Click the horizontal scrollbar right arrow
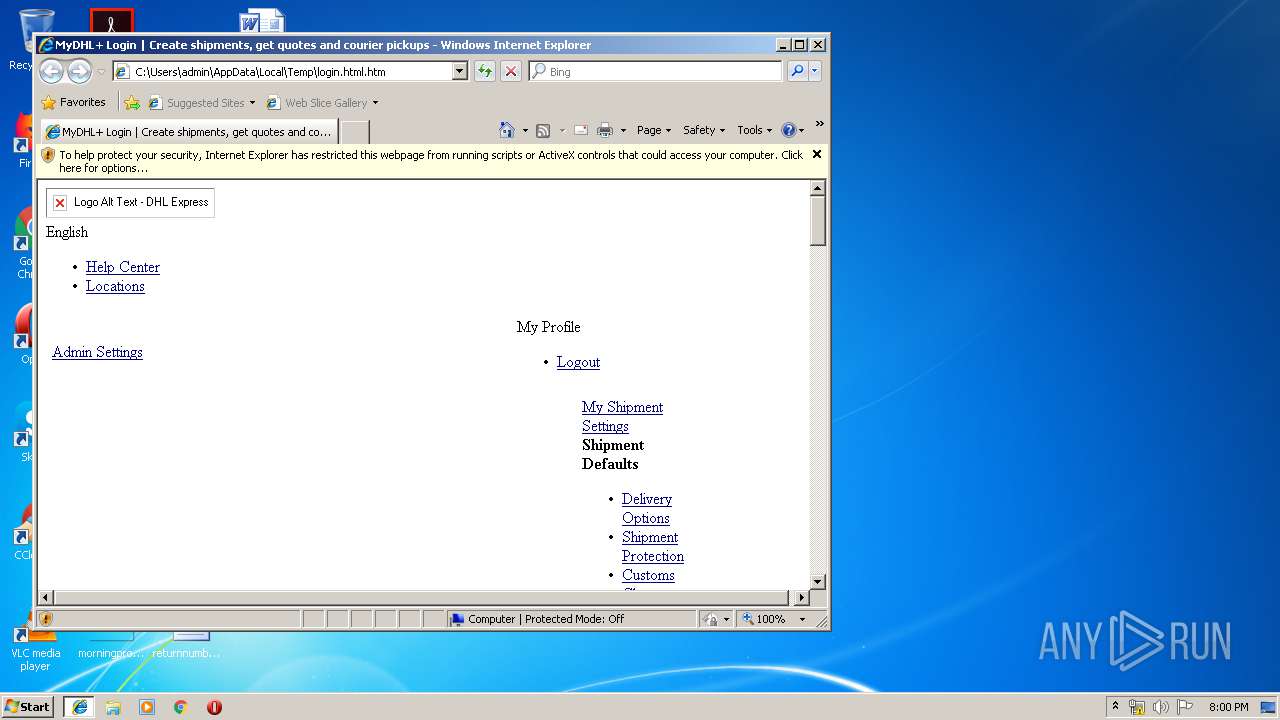 800,598
